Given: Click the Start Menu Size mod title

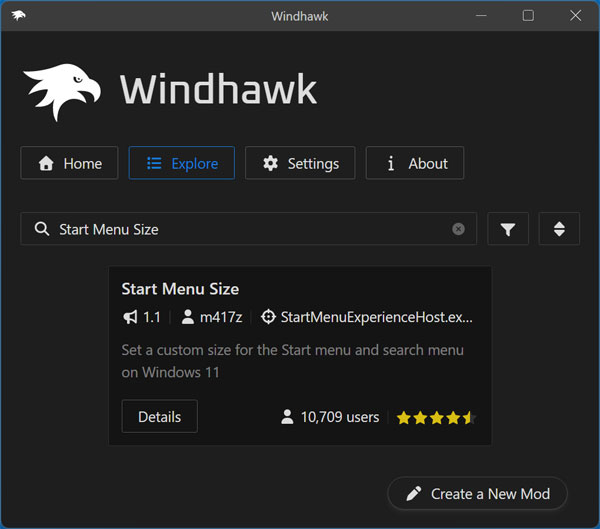Looking at the screenshot, I should [180, 289].
